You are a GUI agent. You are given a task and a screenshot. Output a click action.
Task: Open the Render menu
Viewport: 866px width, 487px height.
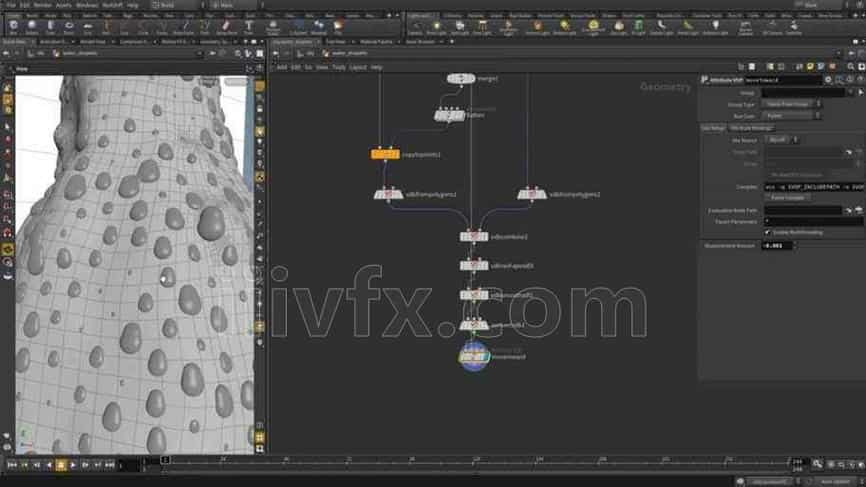(43, 4)
